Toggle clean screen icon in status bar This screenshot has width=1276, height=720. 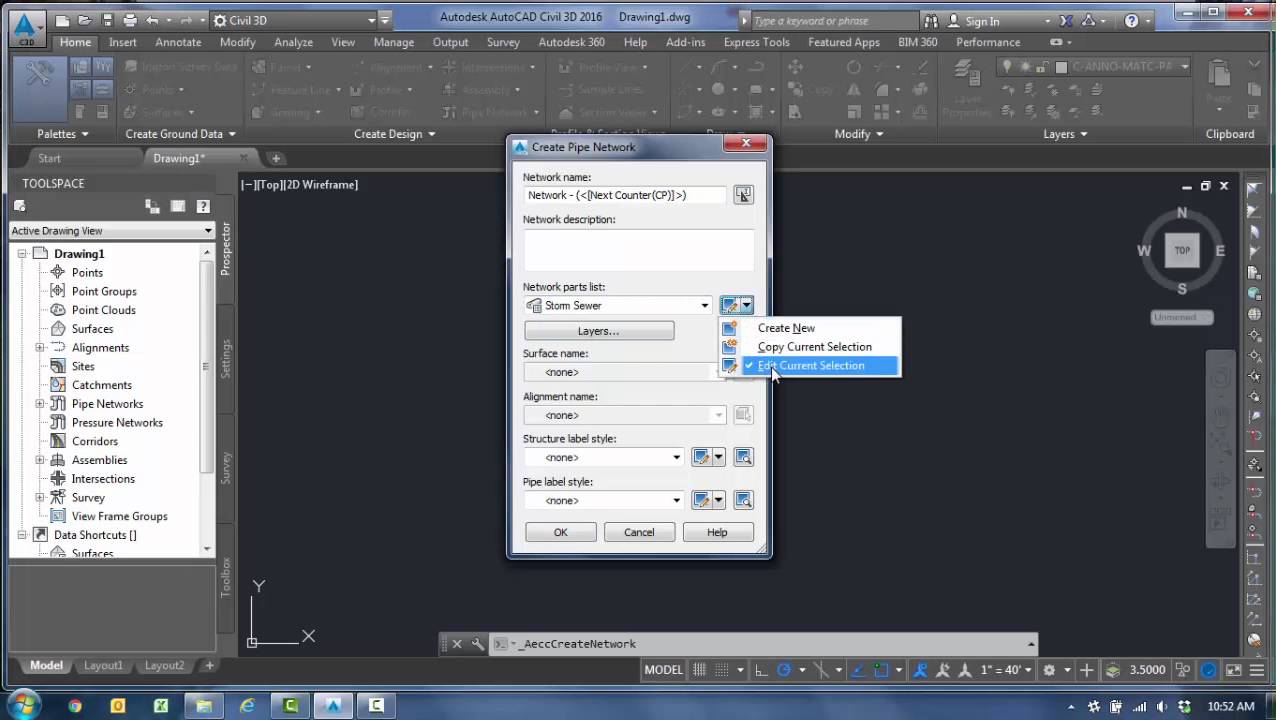point(1232,670)
